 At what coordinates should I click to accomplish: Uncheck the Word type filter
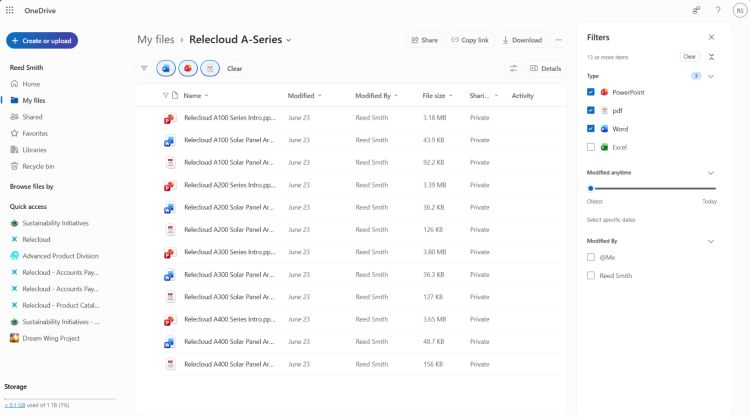[591, 129]
